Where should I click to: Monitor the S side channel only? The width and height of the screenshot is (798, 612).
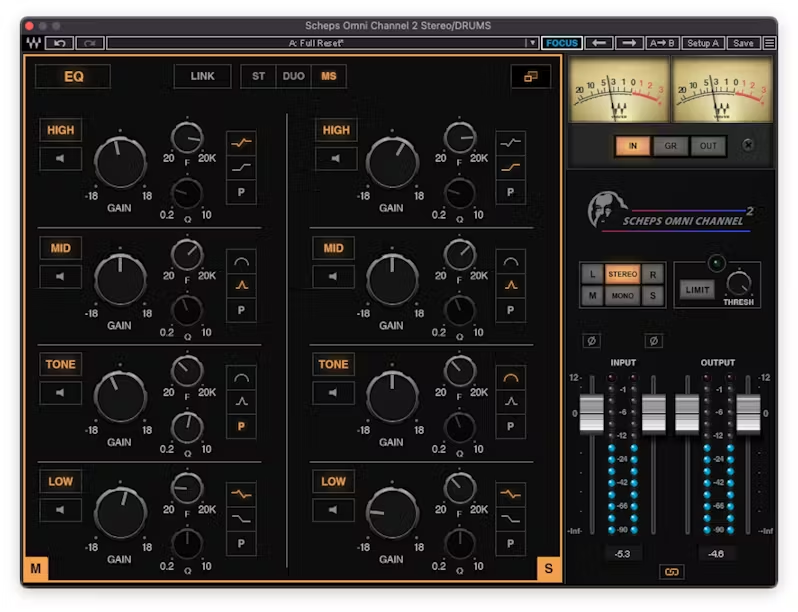tap(653, 296)
